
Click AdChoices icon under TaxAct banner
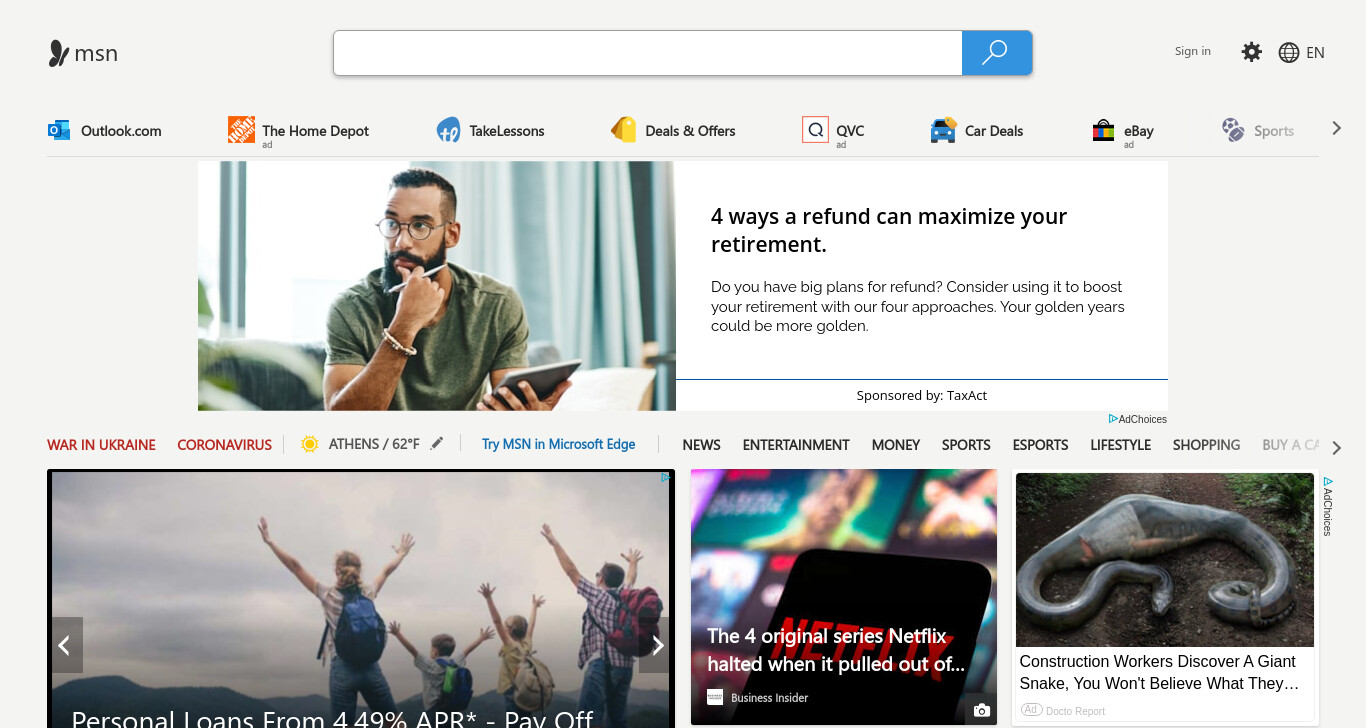pos(1113,419)
